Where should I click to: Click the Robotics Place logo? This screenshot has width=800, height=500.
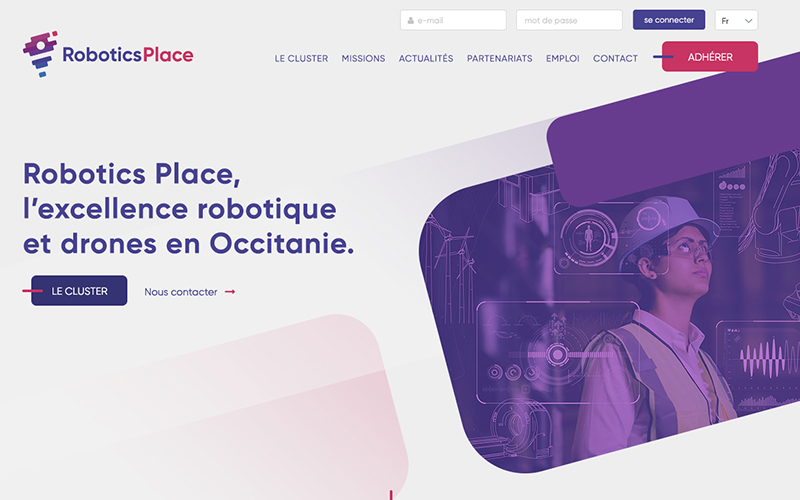point(108,54)
